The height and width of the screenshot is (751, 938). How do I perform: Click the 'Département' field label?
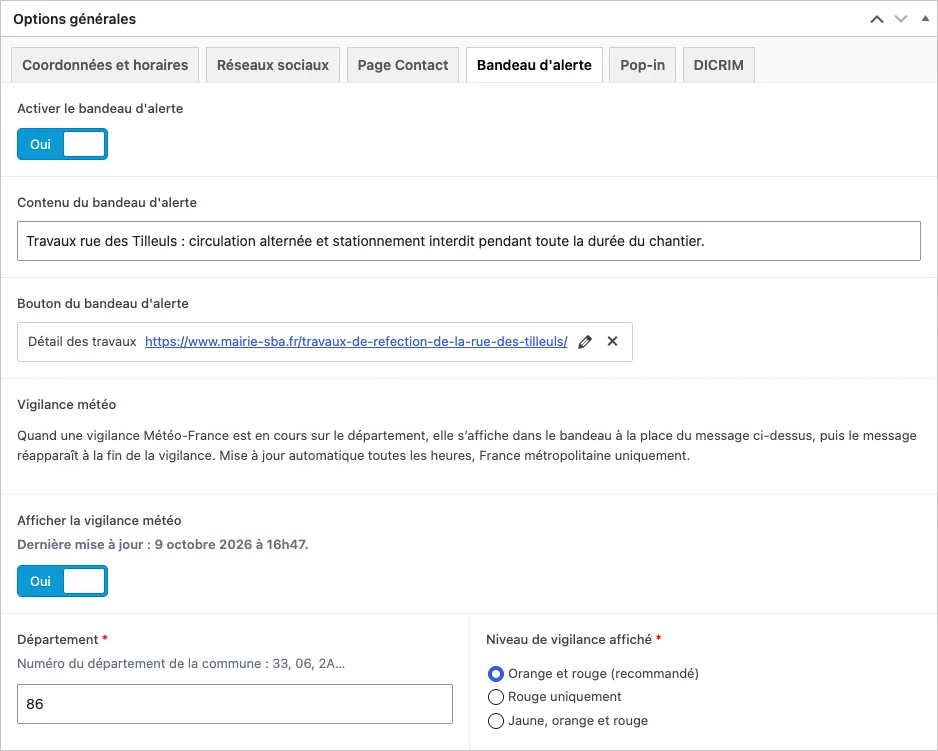click(57, 640)
